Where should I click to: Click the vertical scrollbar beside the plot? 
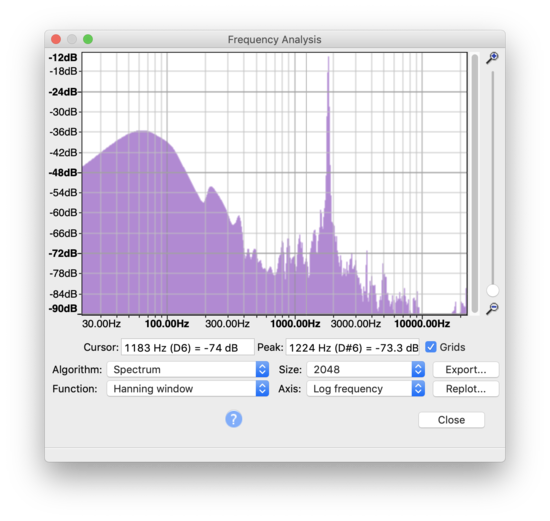(x=475, y=183)
